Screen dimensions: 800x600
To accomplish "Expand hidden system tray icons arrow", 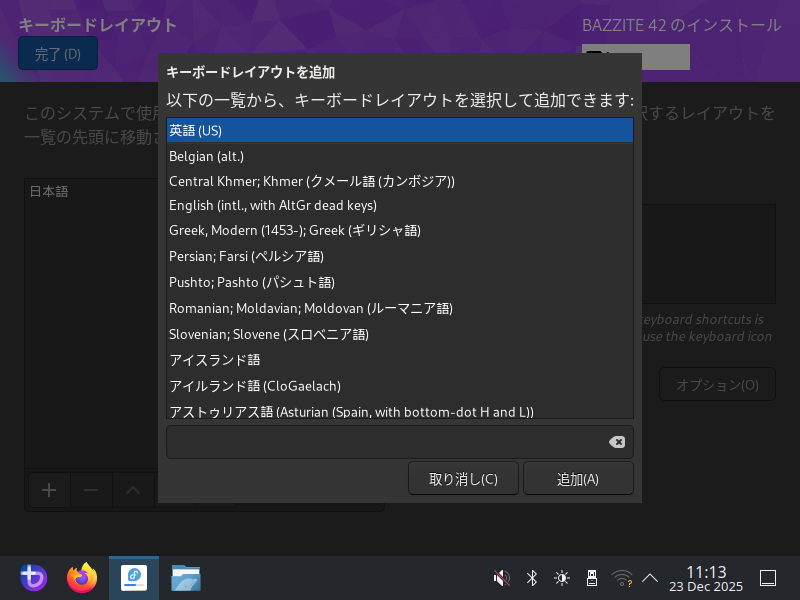I will (x=650, y=578).
